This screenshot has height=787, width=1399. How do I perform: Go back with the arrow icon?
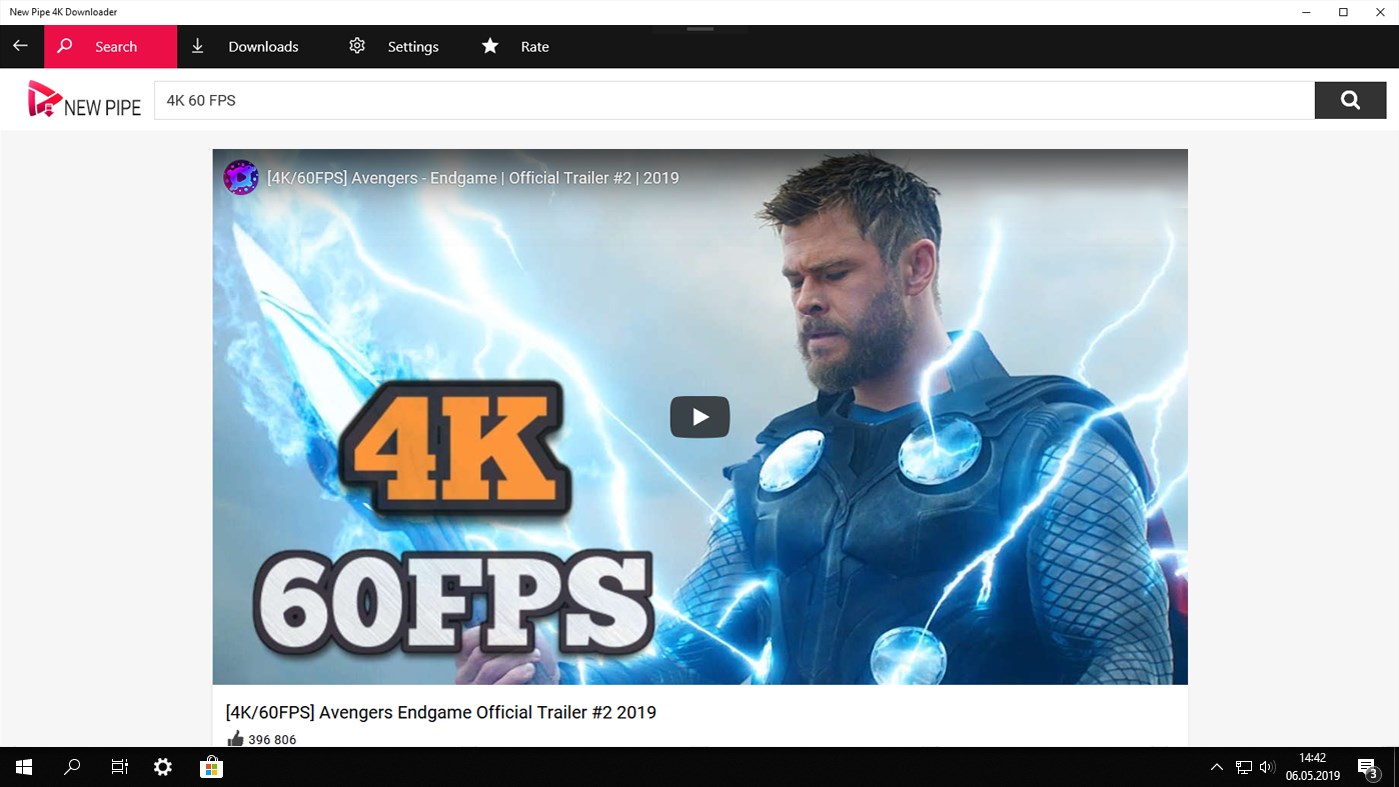click(20, 46)
